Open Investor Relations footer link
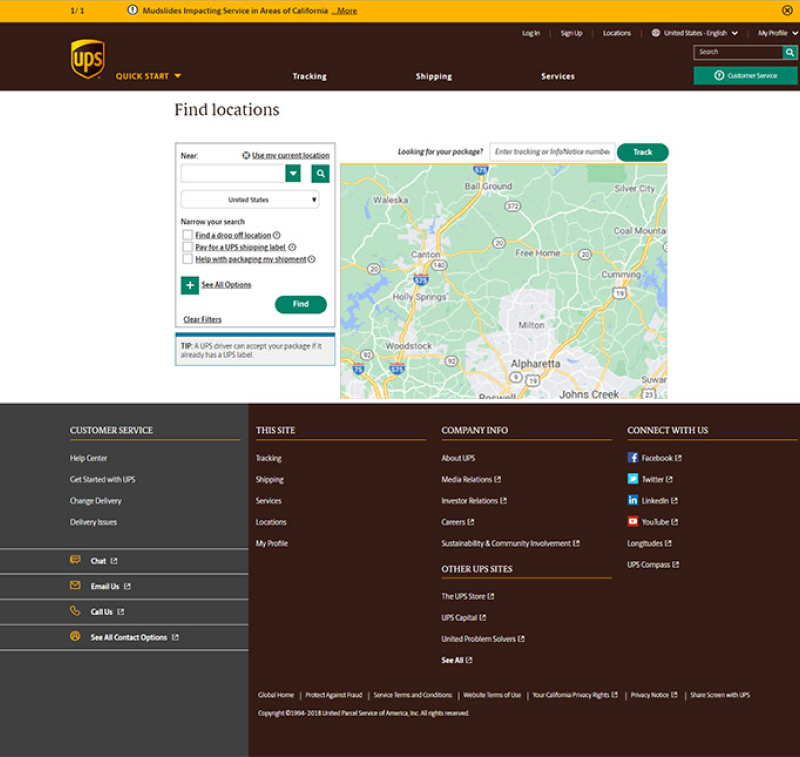 coord(473,501)
